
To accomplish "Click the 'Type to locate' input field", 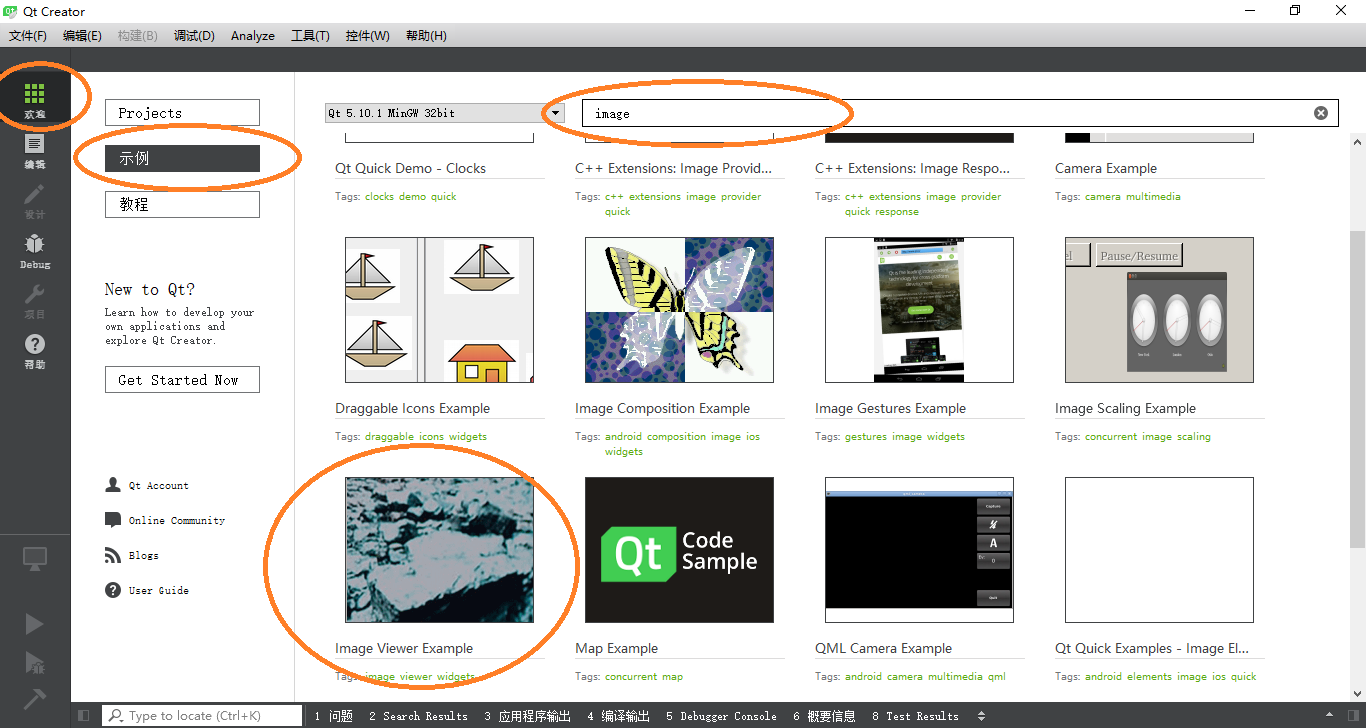I will 203,716.
